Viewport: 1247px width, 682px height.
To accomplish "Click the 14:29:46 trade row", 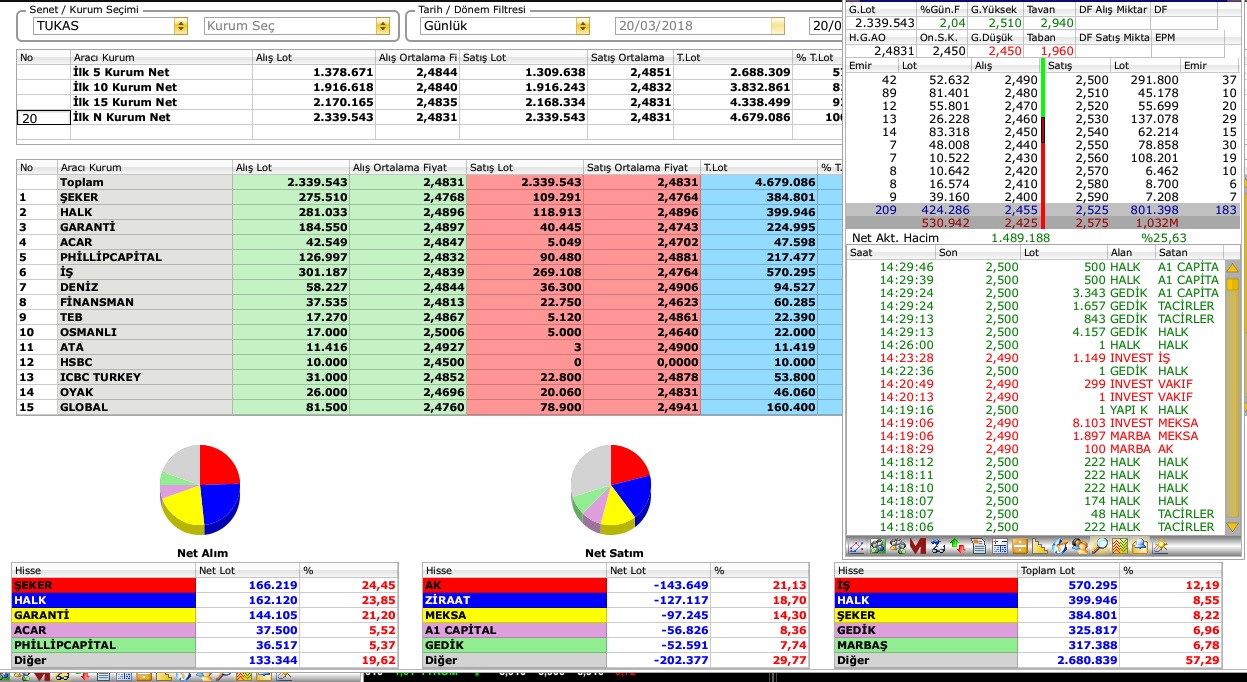I will pyautogui.click(x=1035, y=267).
